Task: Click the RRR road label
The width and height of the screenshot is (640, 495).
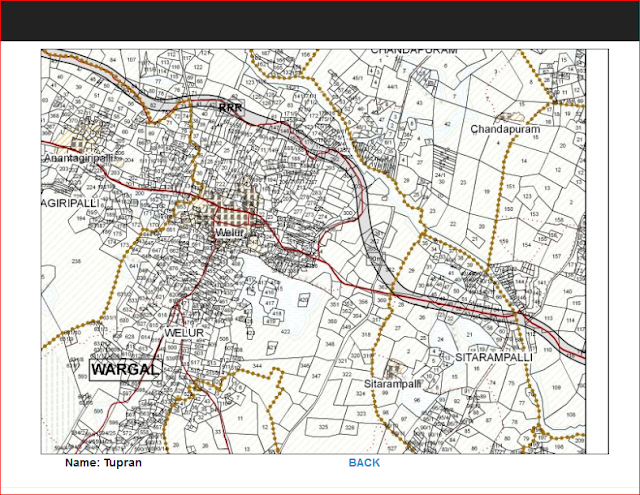Action: (x=230, y=108)
